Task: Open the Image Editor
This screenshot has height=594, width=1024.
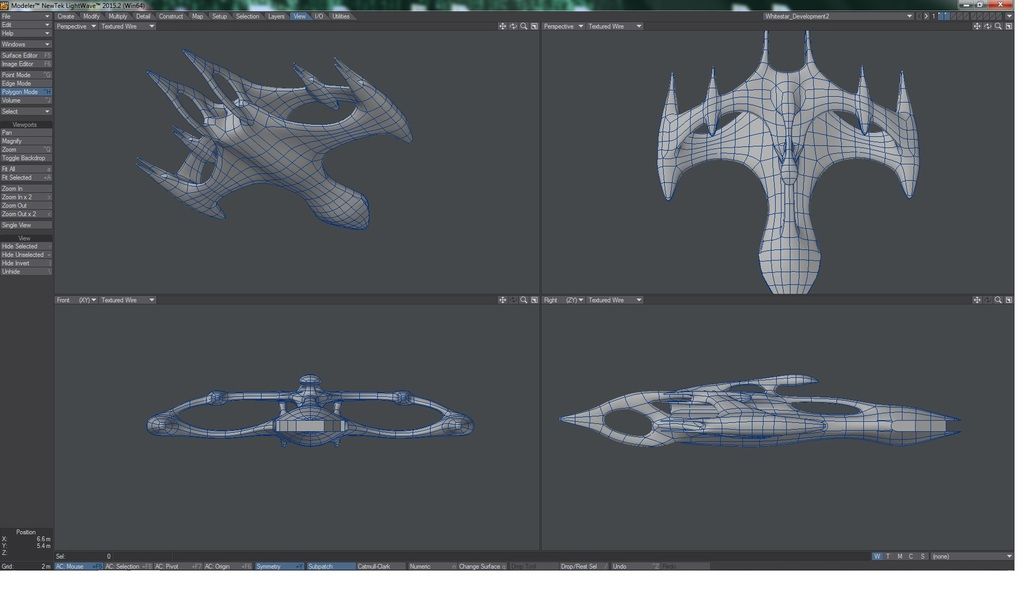Action: pyautogui.click(x=26, y=64)
